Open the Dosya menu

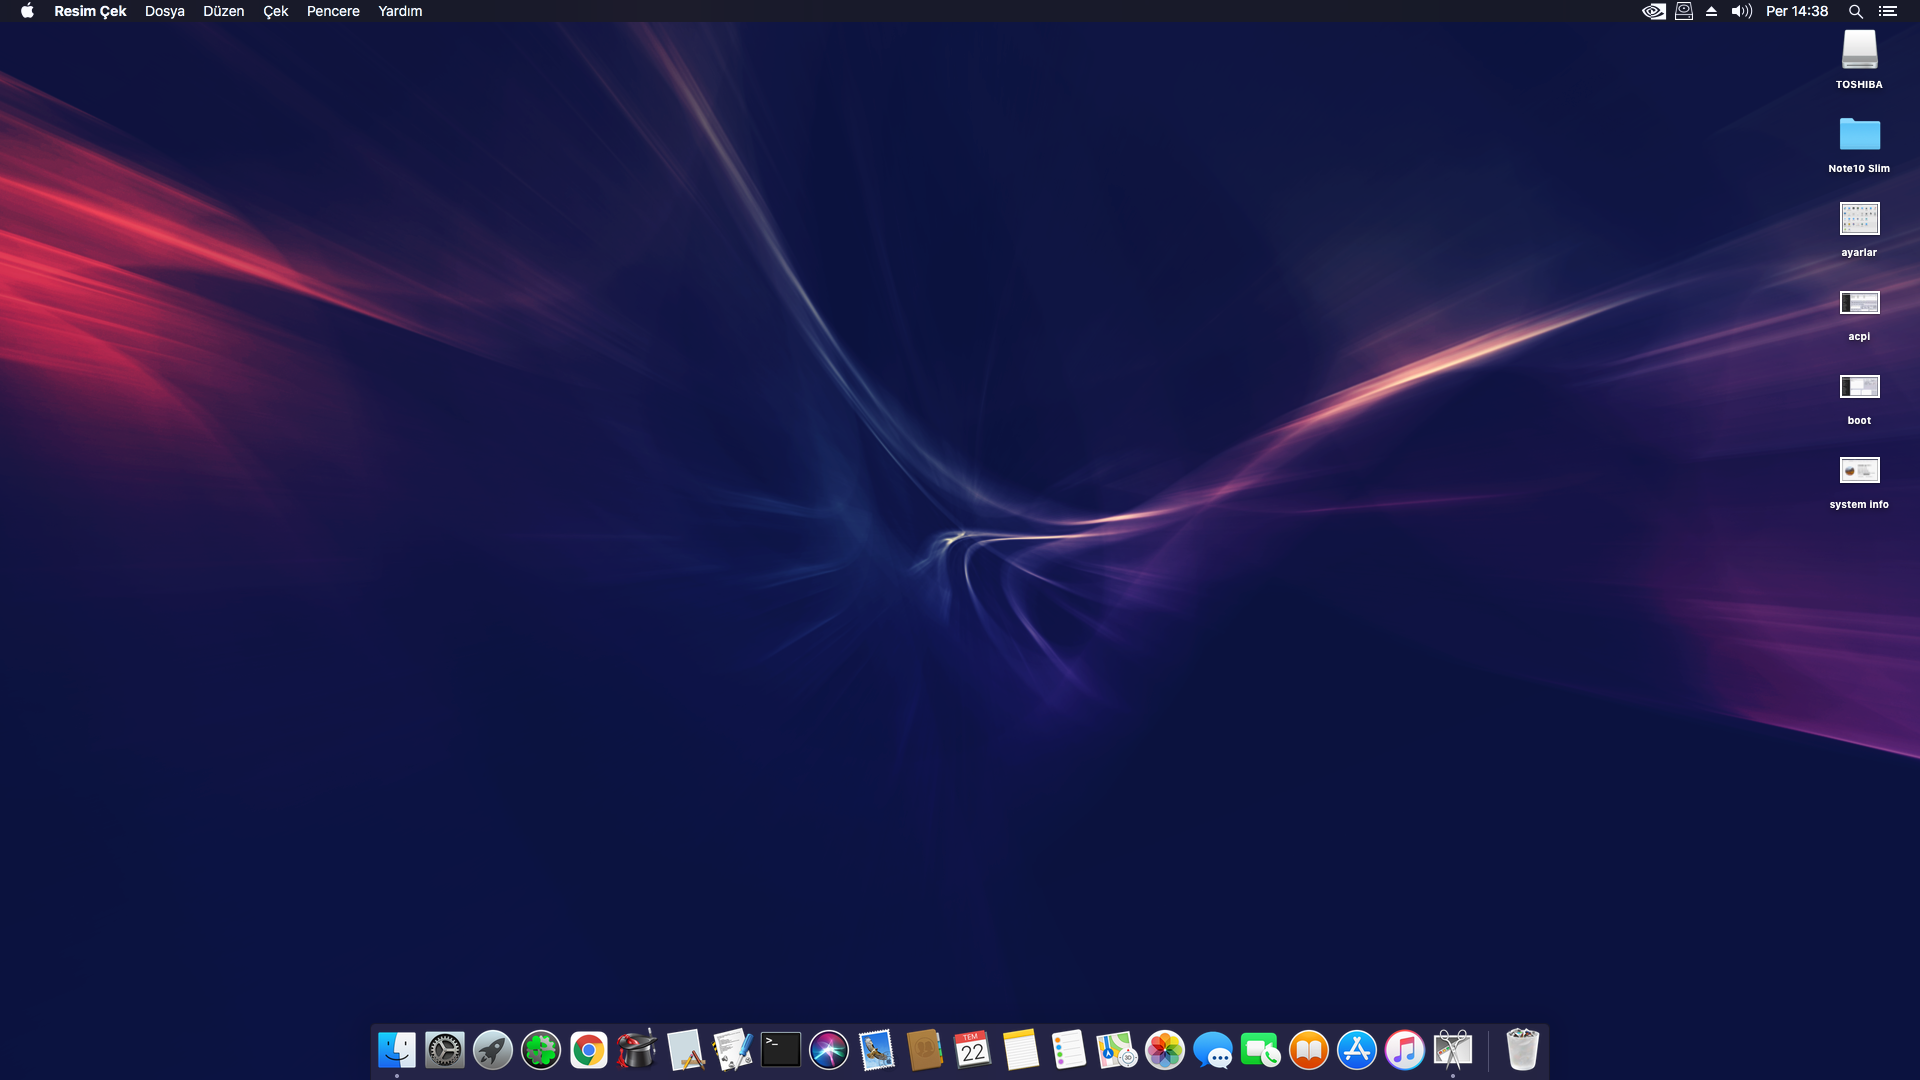(164, 11)
